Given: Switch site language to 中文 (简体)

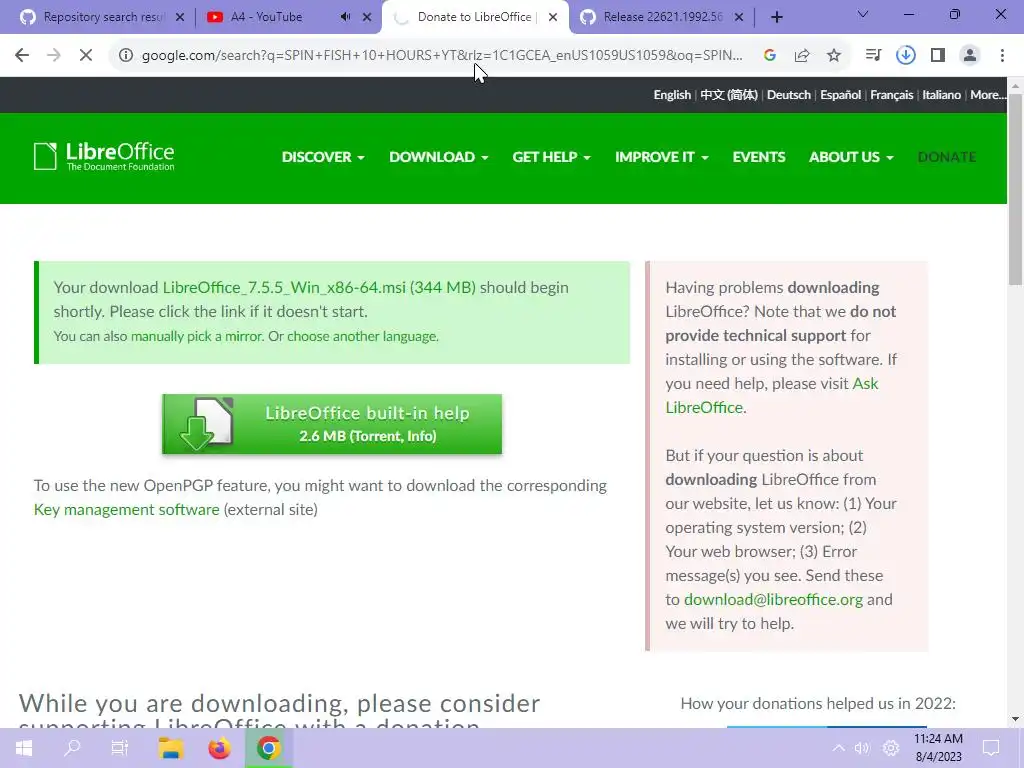Looking at the screenshot, I should (x=729, y=95).
